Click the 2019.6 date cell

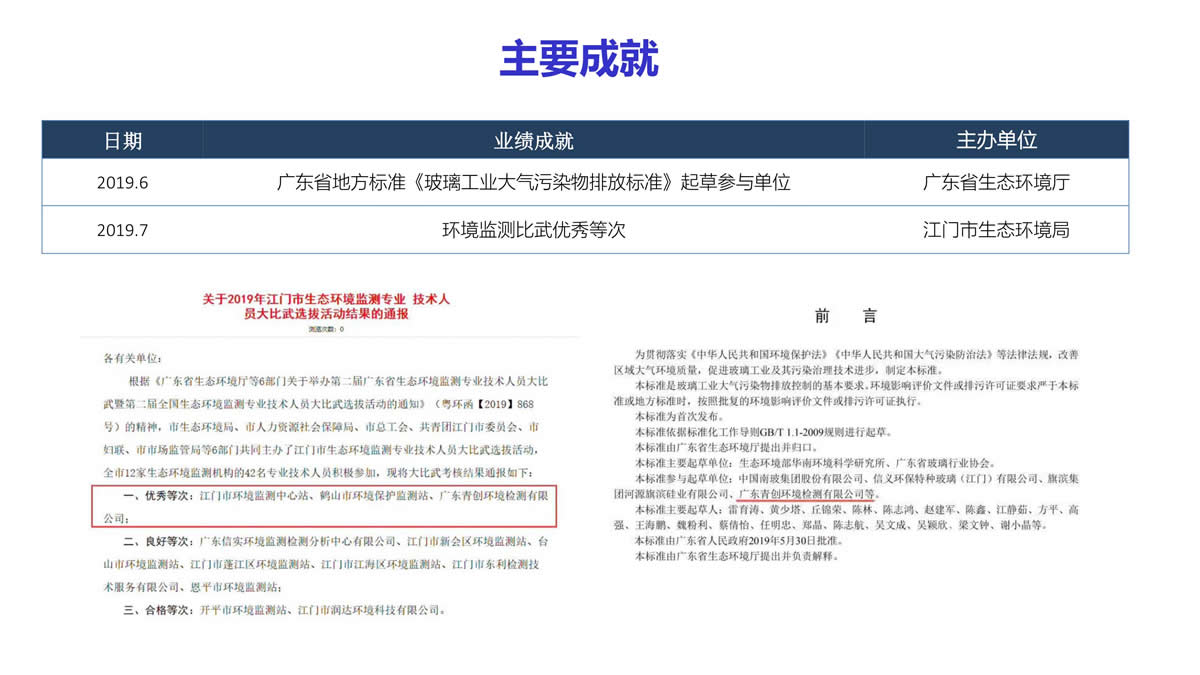[123, 183]
